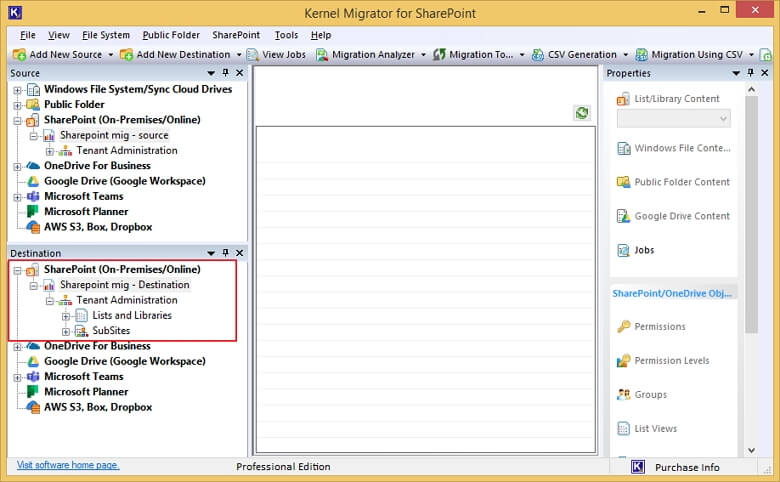Click List/Library Content icon in Properties
The width and height of the screenshot is (780, 482).
(623, 99)
